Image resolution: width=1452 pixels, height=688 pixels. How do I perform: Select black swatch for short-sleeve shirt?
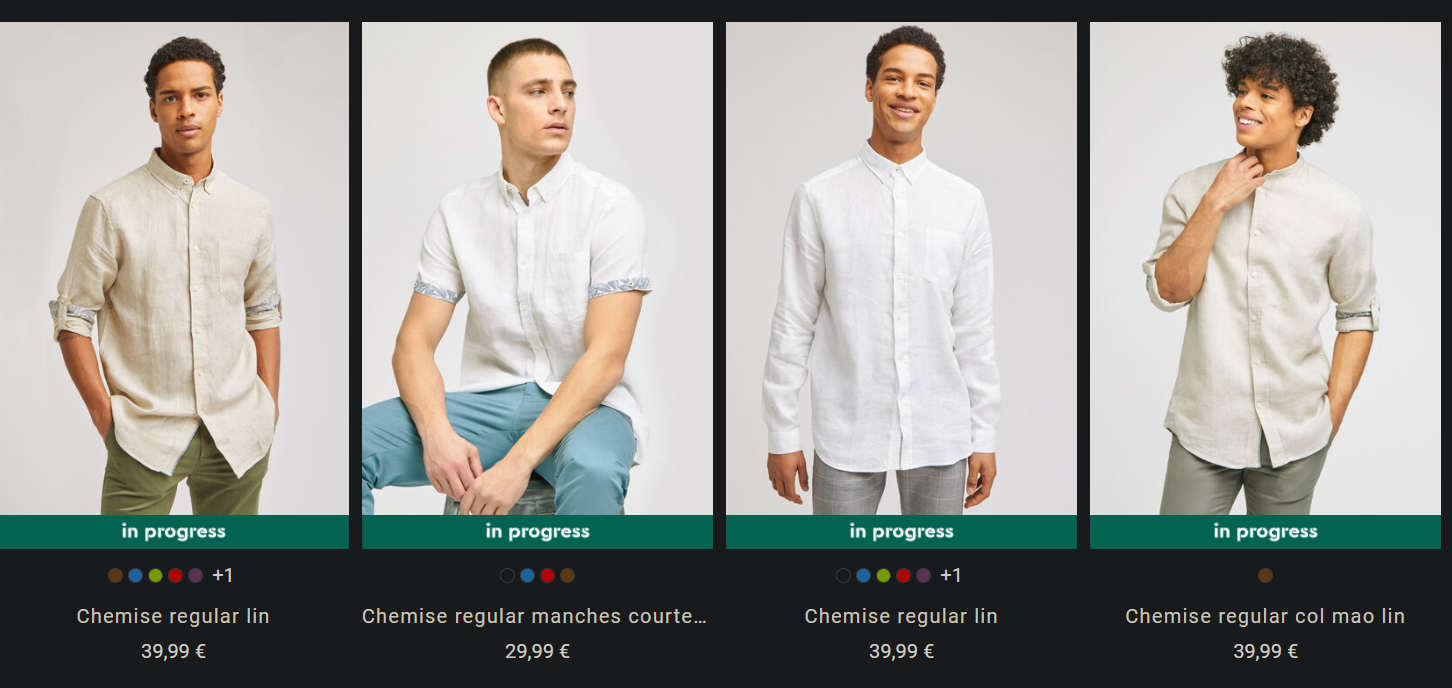[x=507, y=575]
